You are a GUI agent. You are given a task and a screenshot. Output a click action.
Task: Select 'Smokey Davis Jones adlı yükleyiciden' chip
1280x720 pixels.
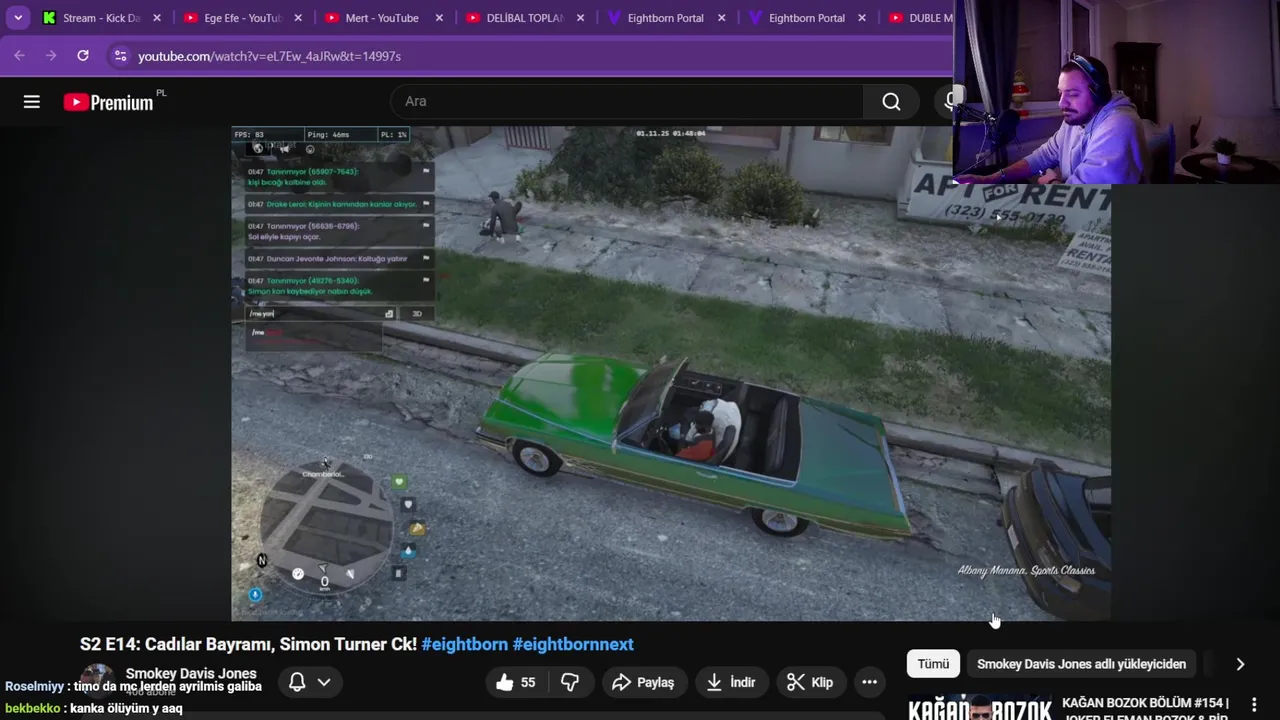click(x=1081, y=664)
